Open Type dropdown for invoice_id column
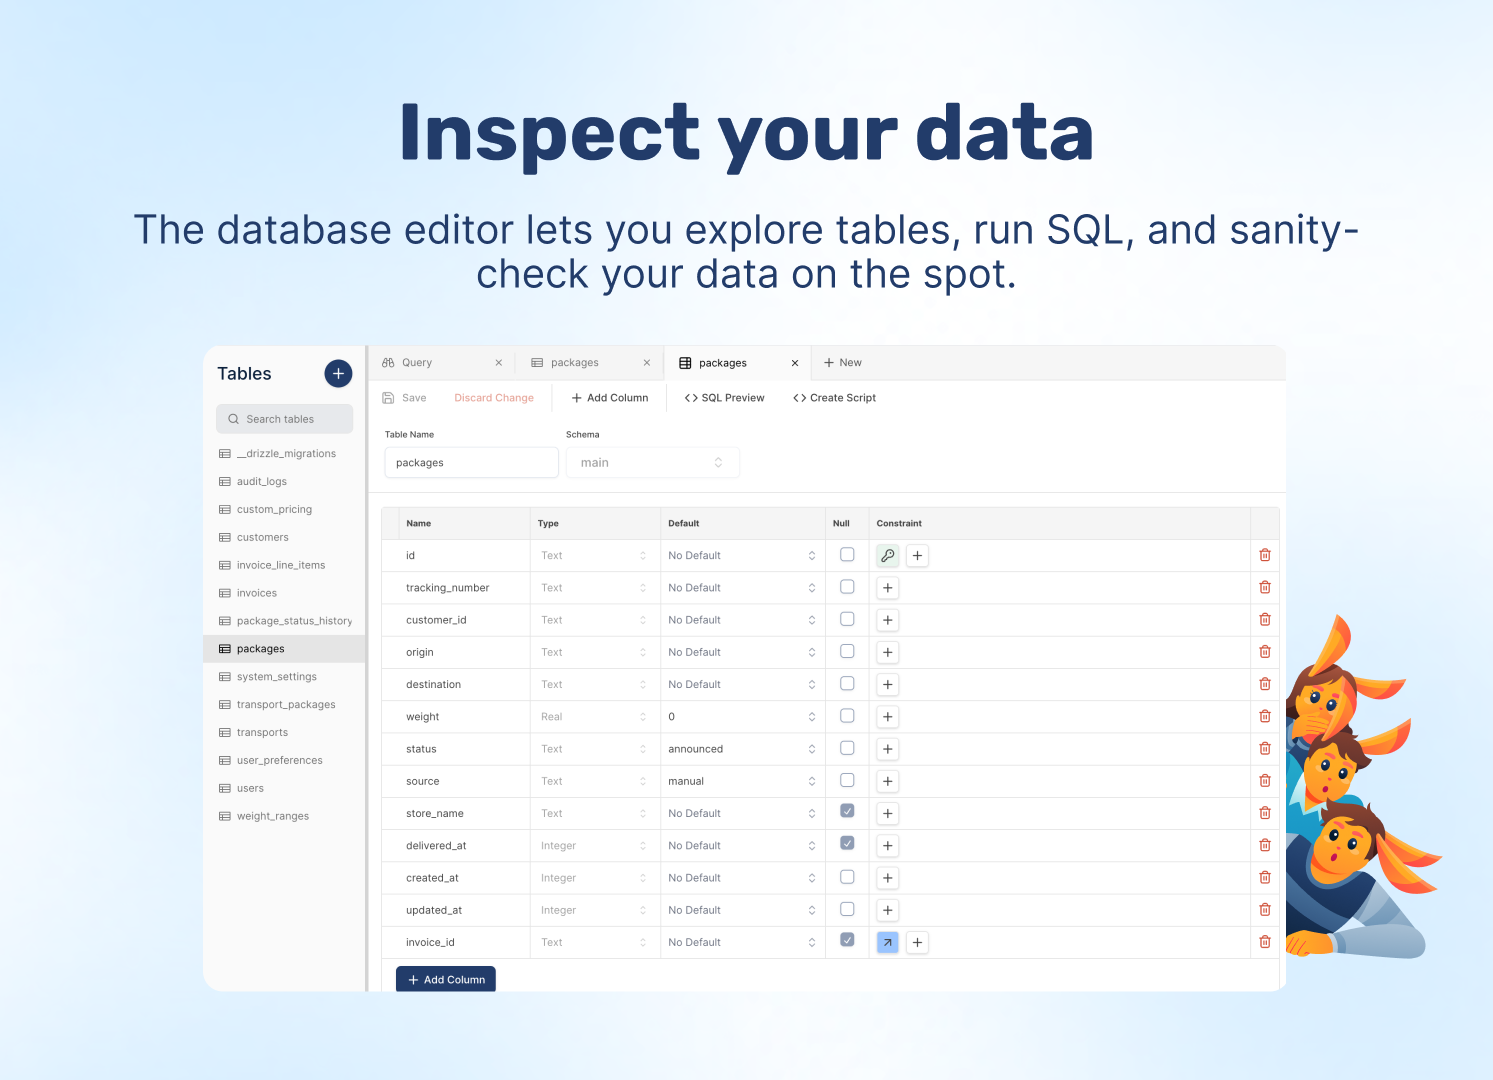 coord(594,942)
